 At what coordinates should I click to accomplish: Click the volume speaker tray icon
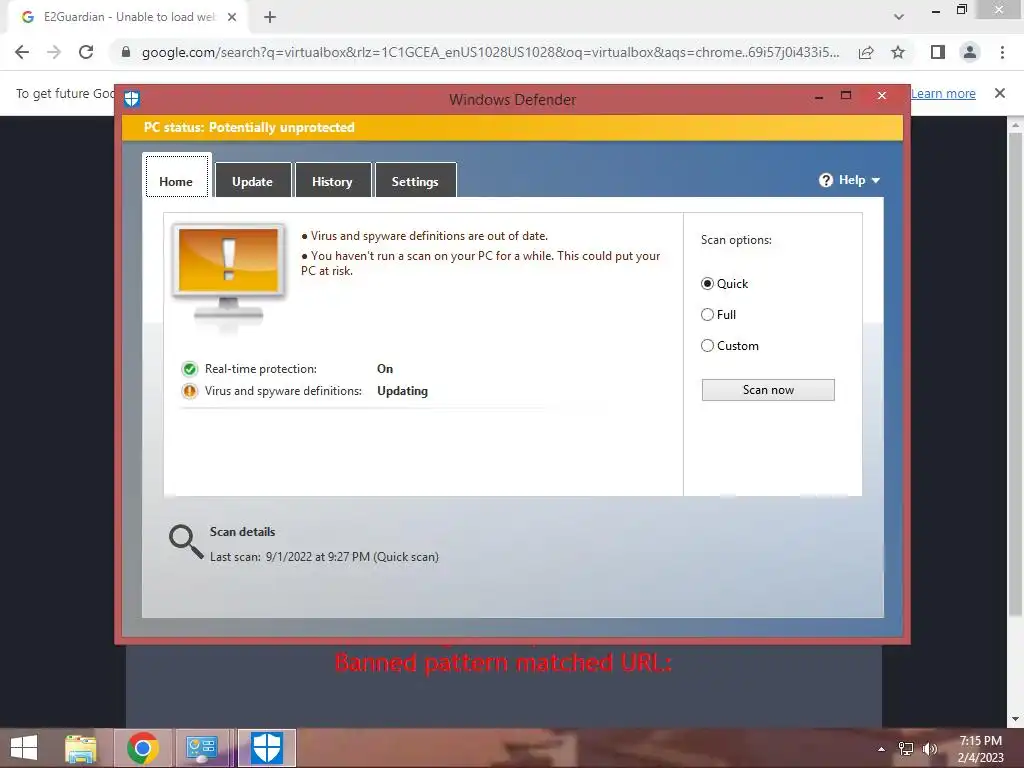[929, 749]
